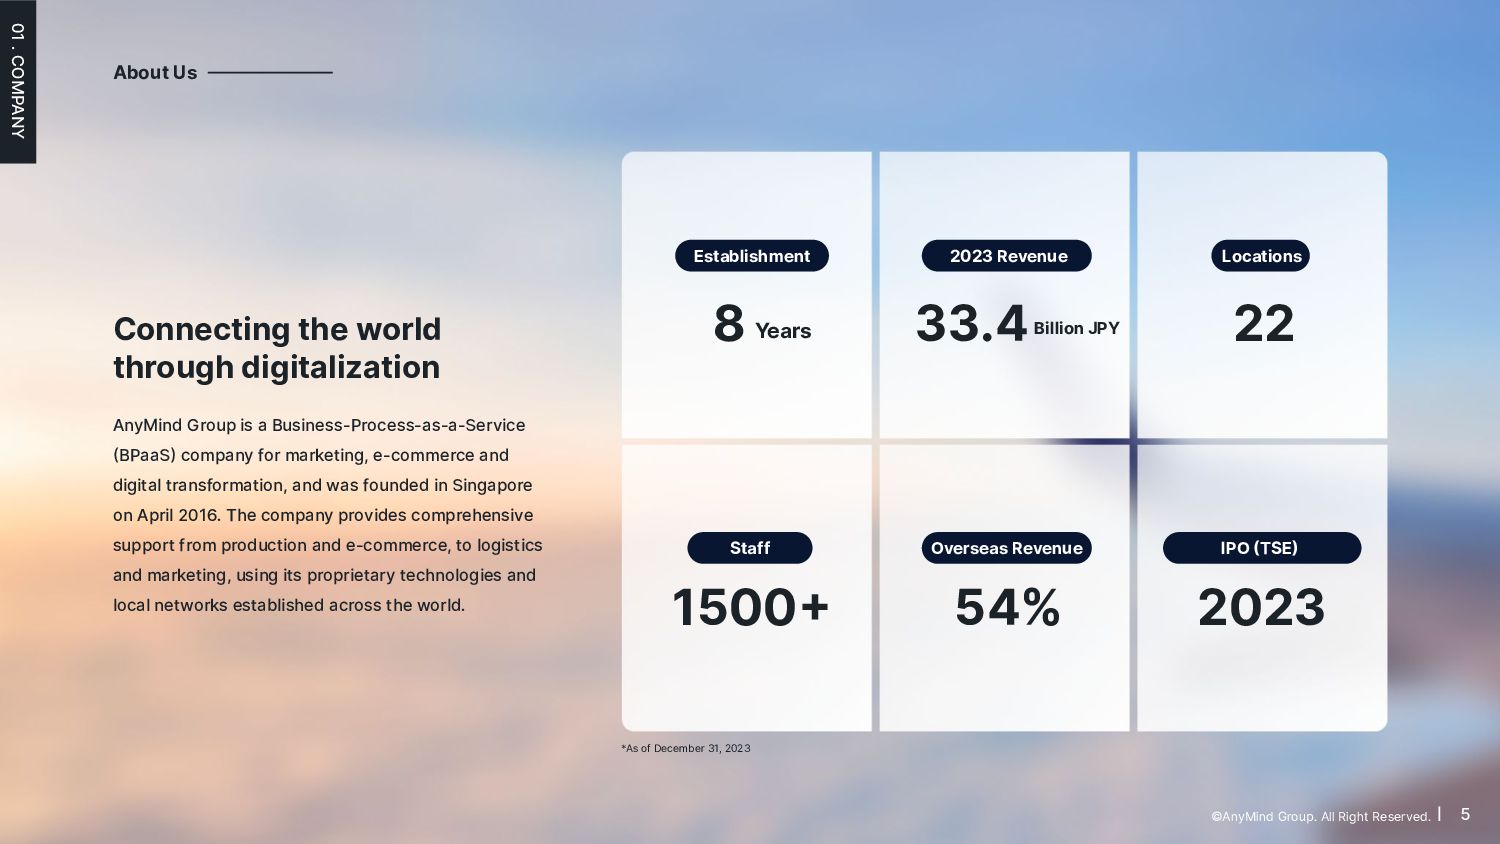Image resolution: width=1500 pixels, height=844 pixels.
Task: Click the '©AnyMind Group. All Right Reserved.' footer
Action: [1321, 816]
